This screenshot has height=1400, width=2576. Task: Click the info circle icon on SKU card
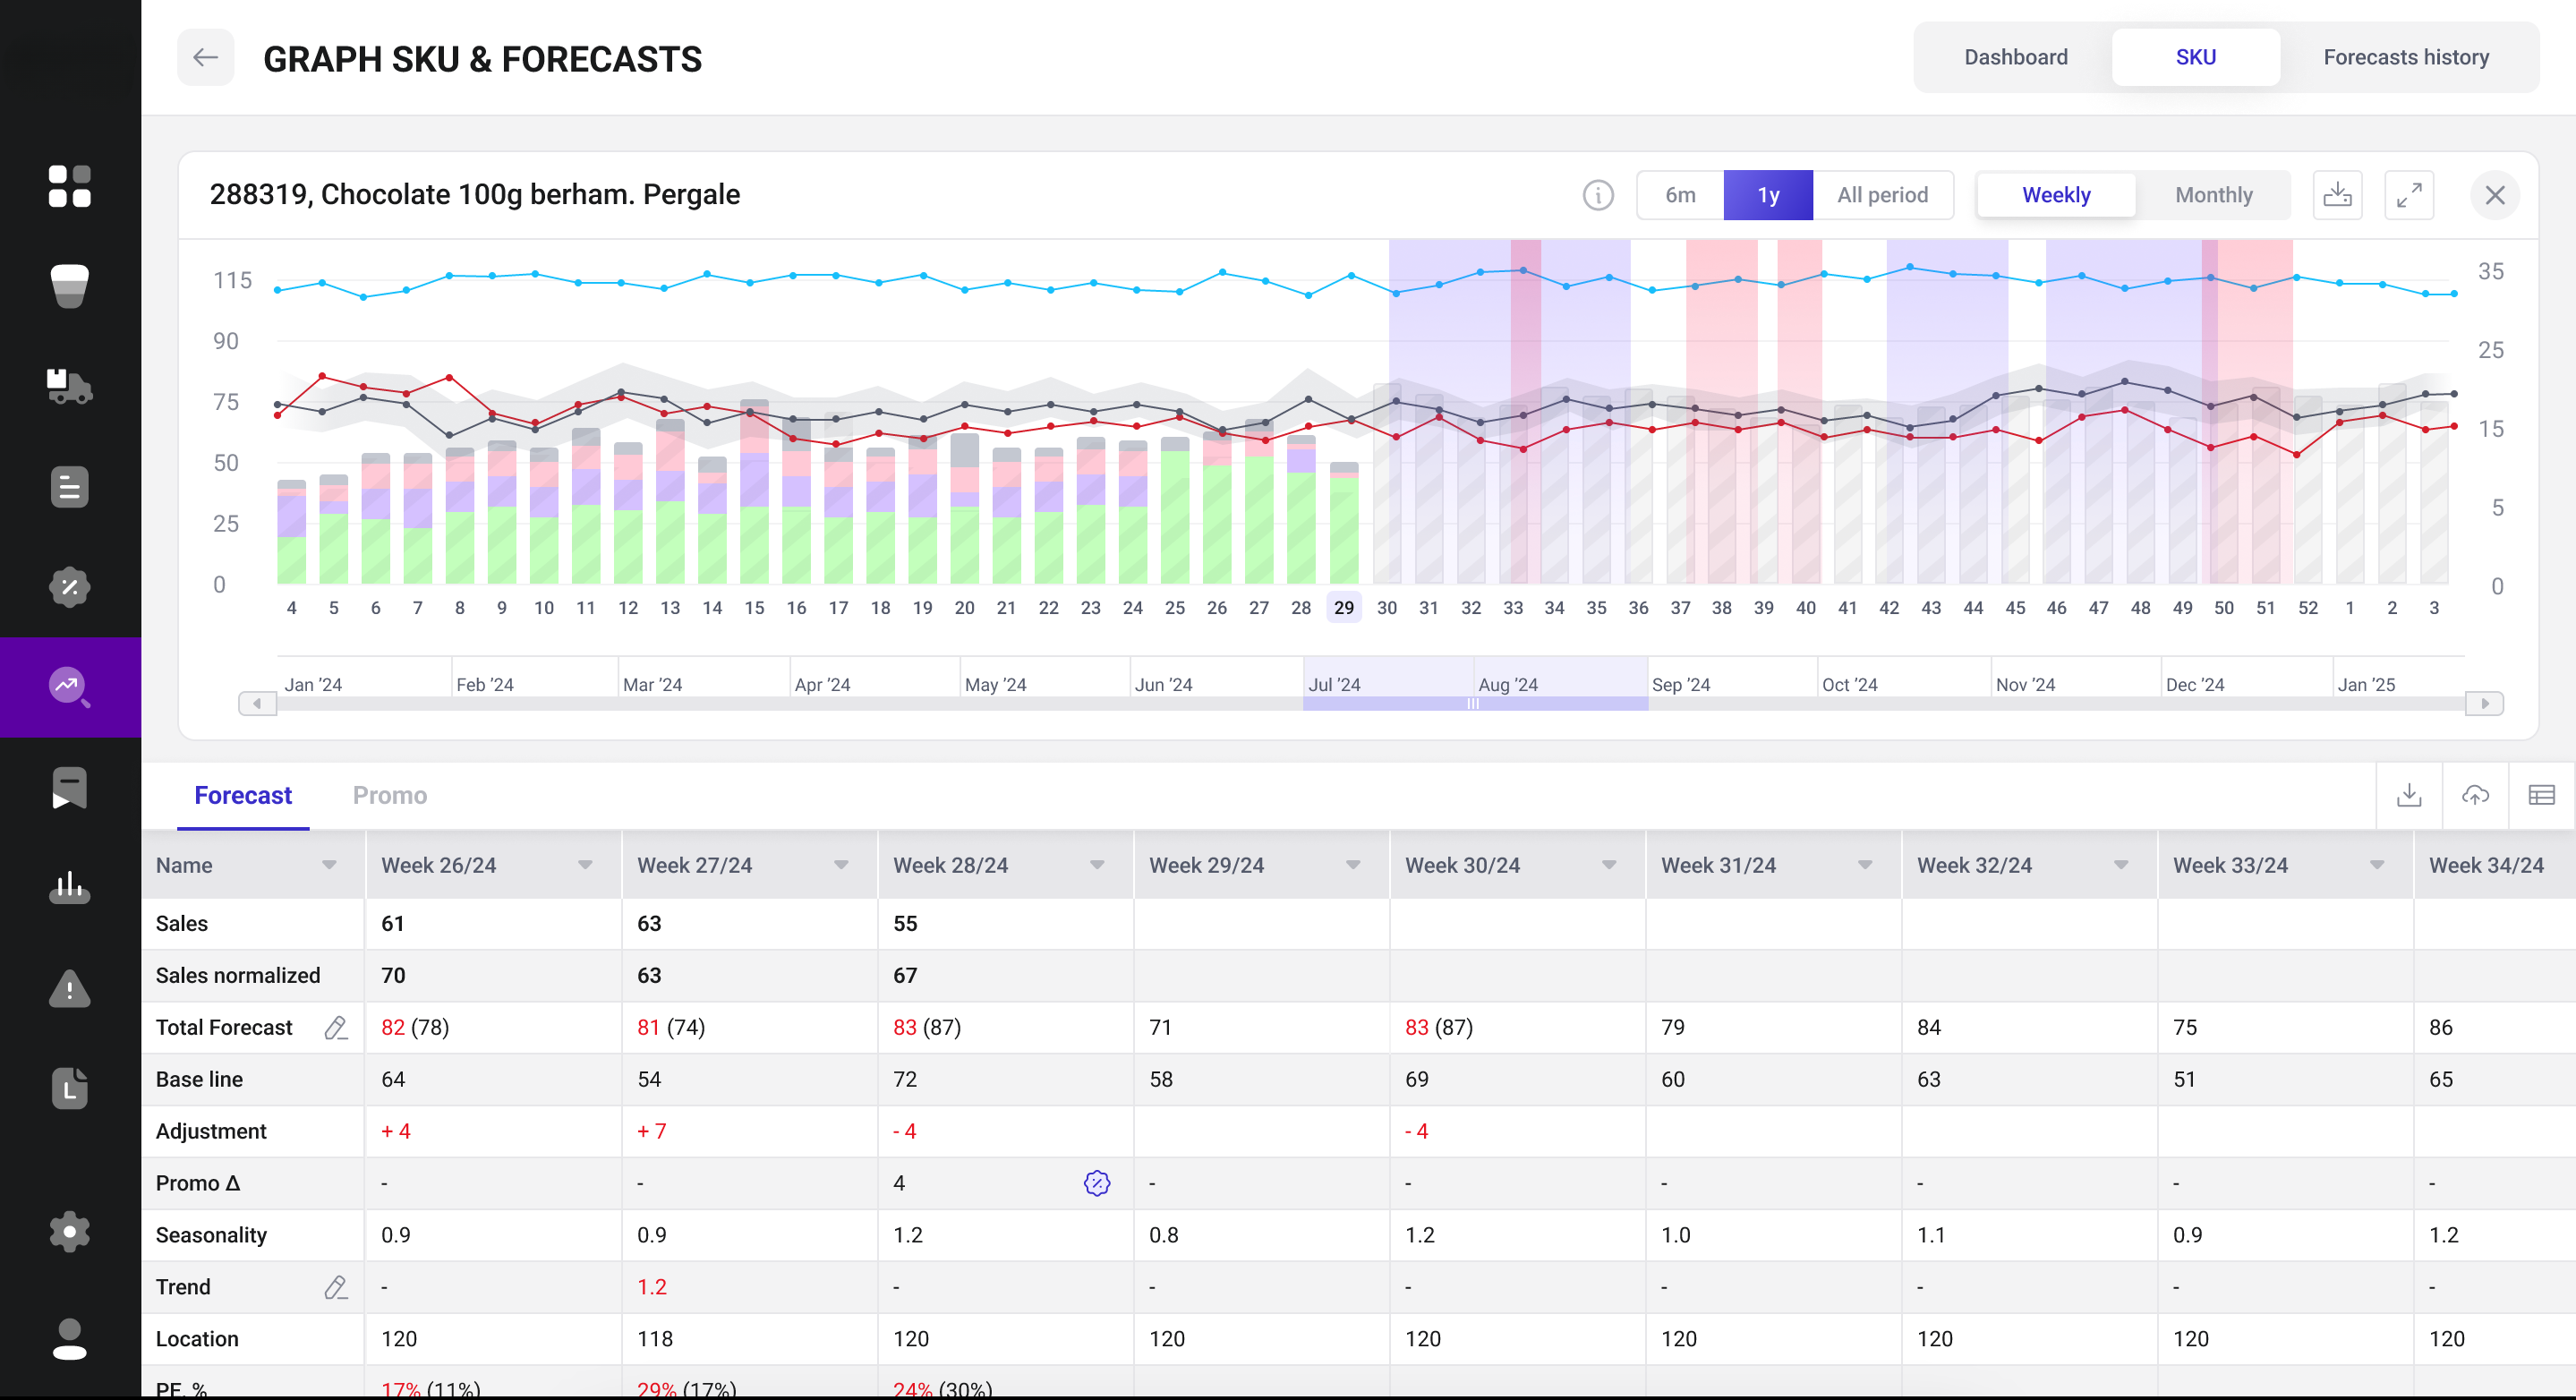(x=1598, y=193)
